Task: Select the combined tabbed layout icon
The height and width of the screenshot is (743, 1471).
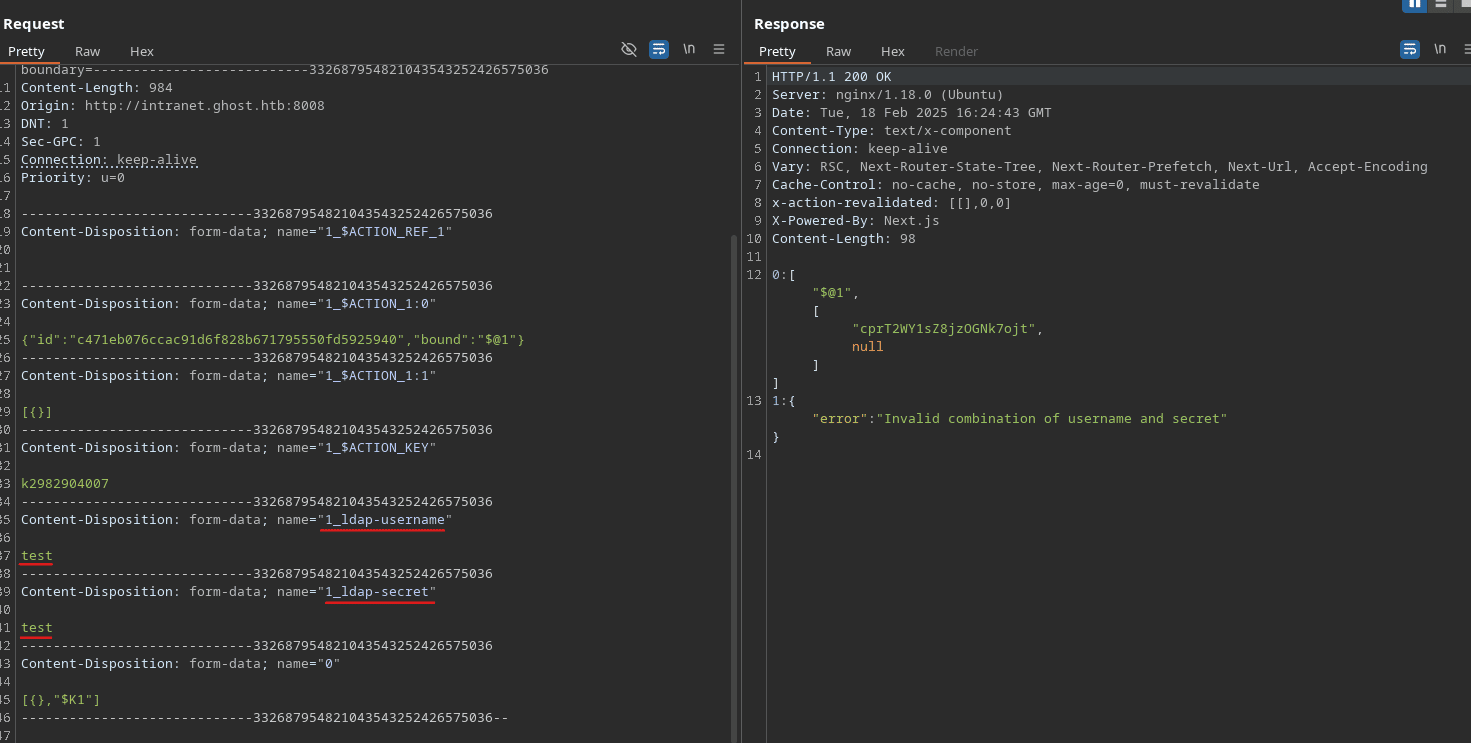Action: tap(1465, 4)
